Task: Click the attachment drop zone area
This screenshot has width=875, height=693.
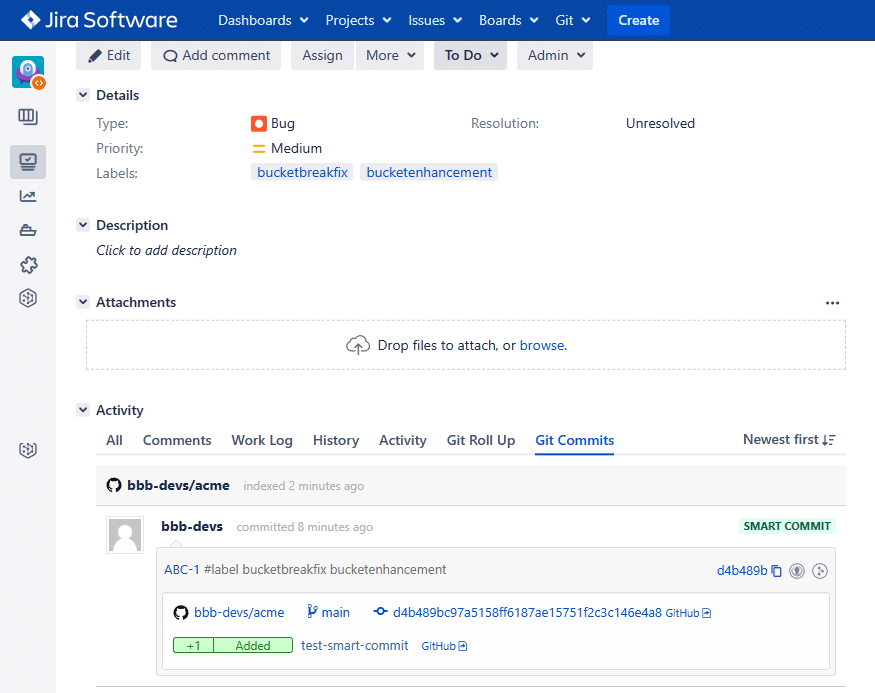Action: pos(466,345)
